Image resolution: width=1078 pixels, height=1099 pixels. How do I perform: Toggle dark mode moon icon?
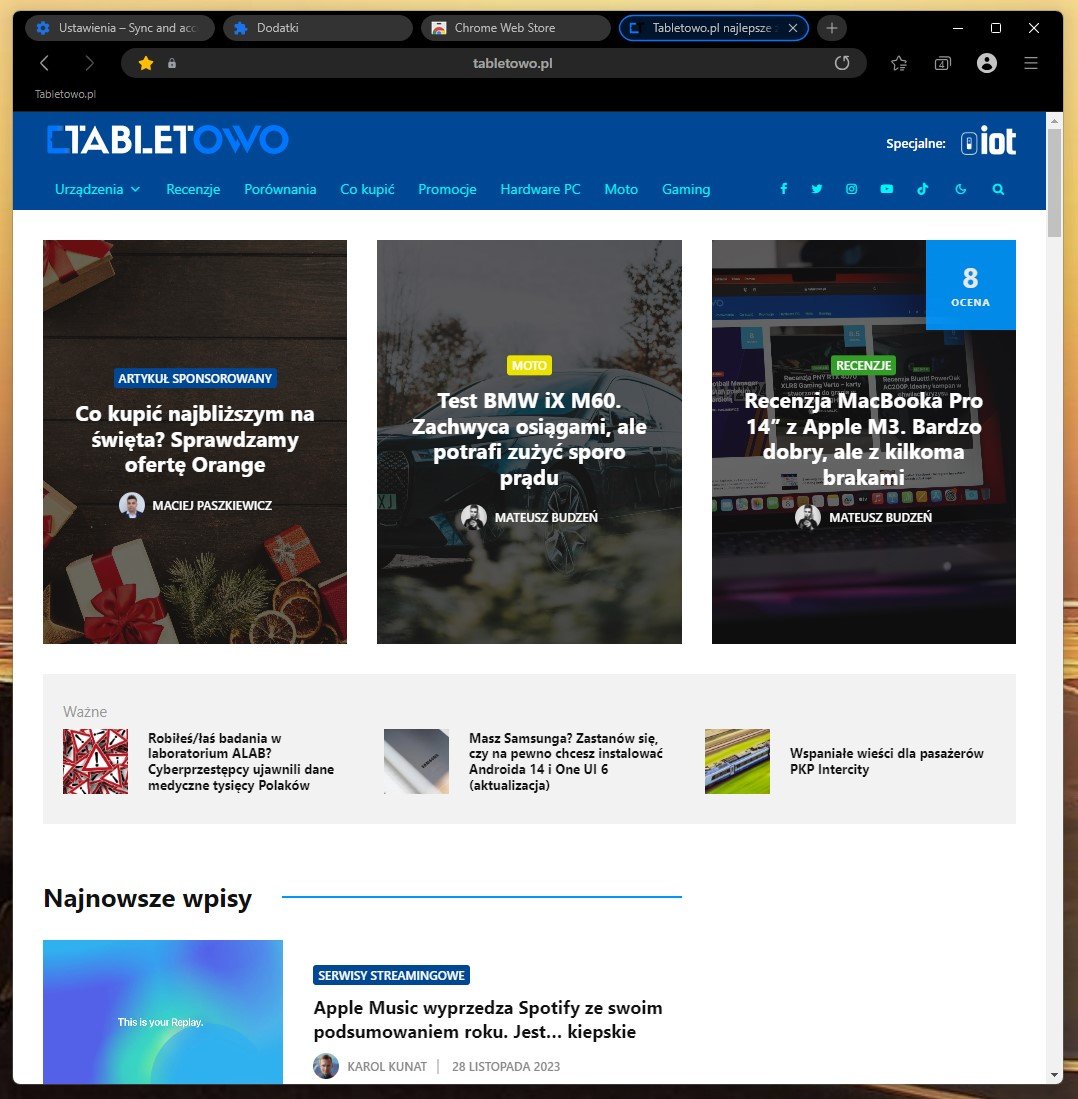point(961,189)
